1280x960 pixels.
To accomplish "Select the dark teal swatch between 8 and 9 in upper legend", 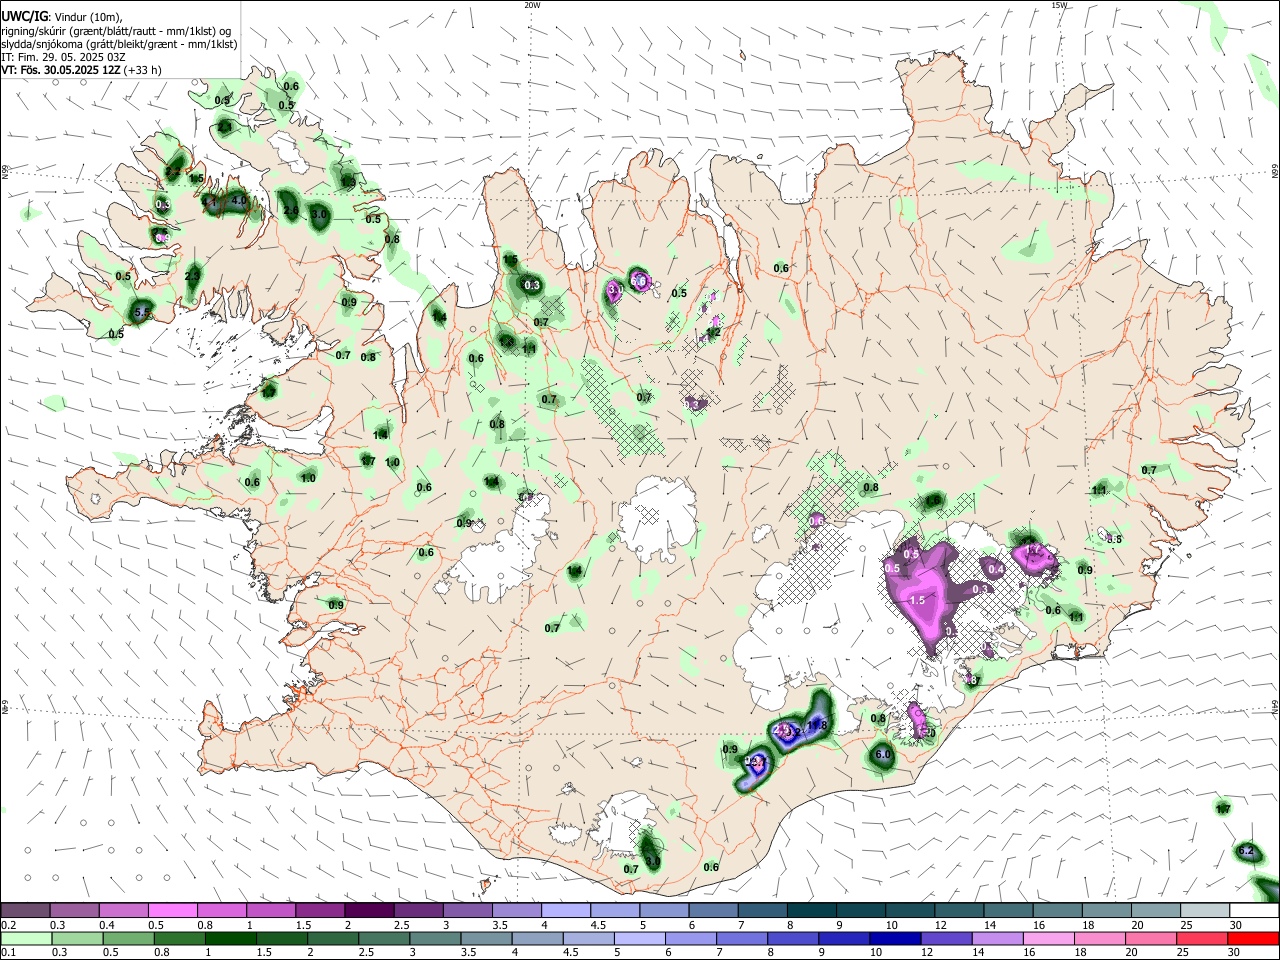I will [812, 911].
